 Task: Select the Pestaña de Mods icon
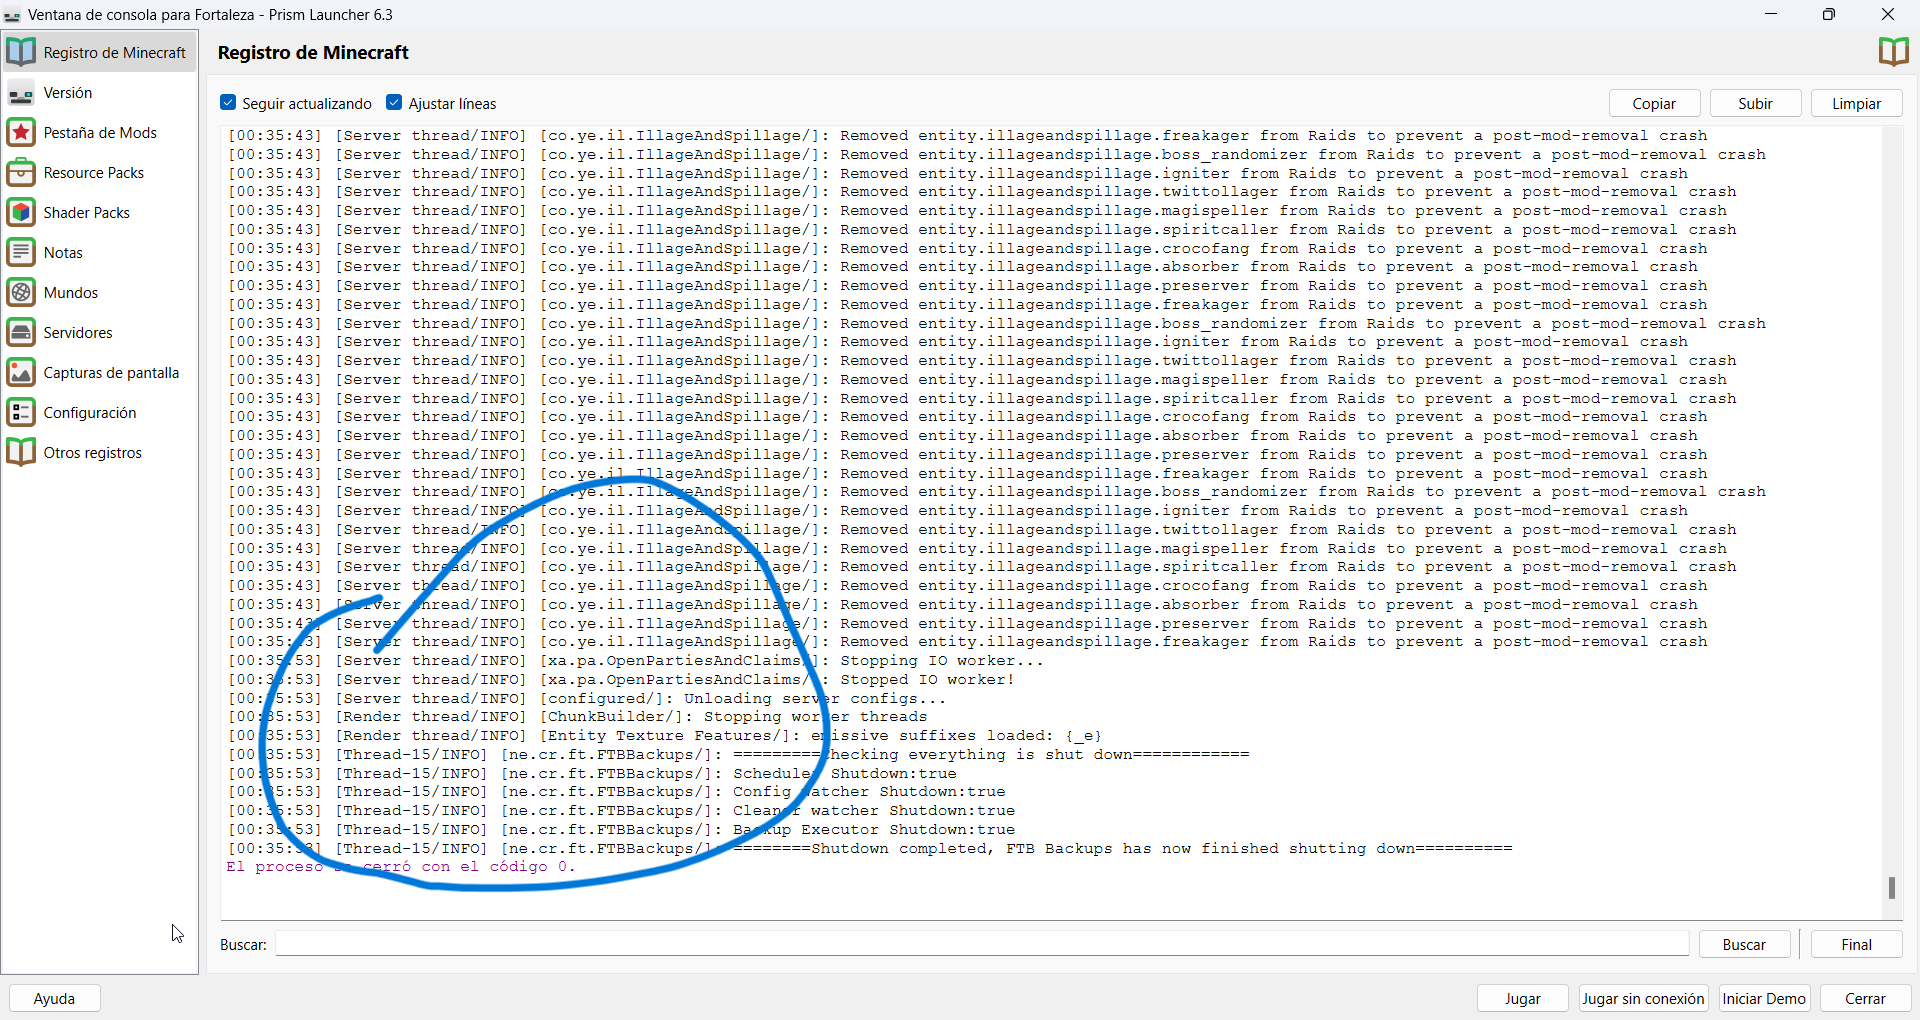[21, 131]
